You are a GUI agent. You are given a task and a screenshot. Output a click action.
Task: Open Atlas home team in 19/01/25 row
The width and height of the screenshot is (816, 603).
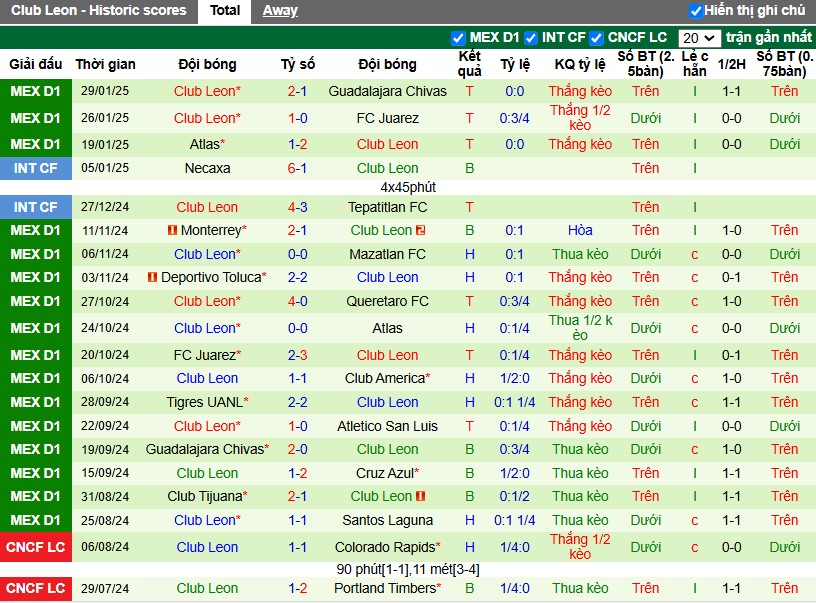(207, 144)
